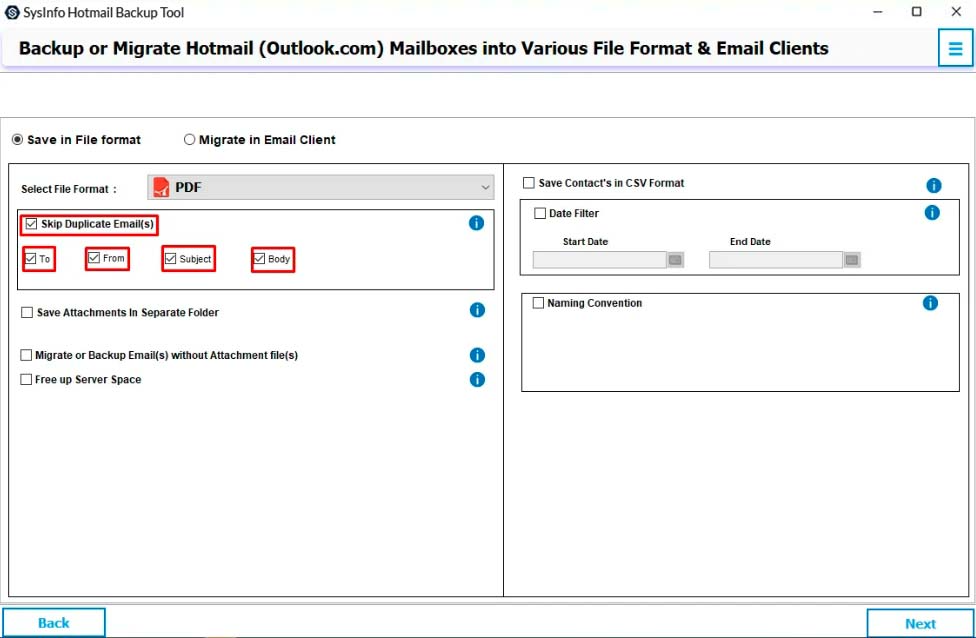976x638 pixels.
Task: Click info icon for Date Filter
Action: pyautogui.click(x=932, y=213)
